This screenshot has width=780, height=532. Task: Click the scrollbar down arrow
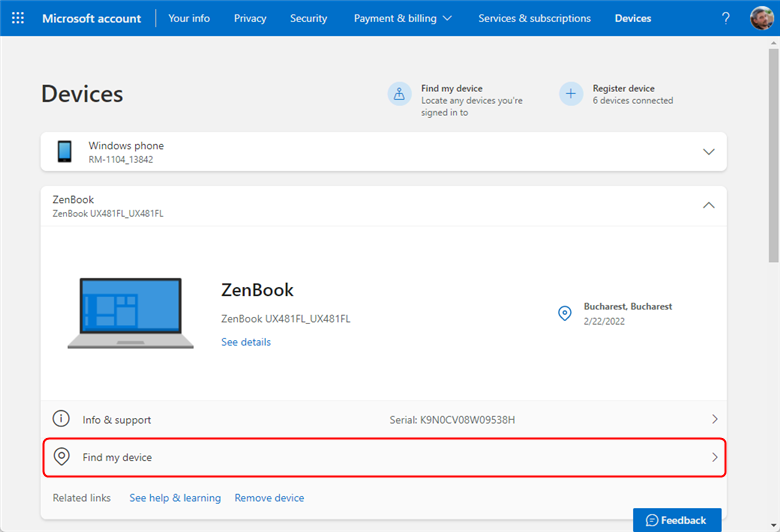click(x=773, y=526)
